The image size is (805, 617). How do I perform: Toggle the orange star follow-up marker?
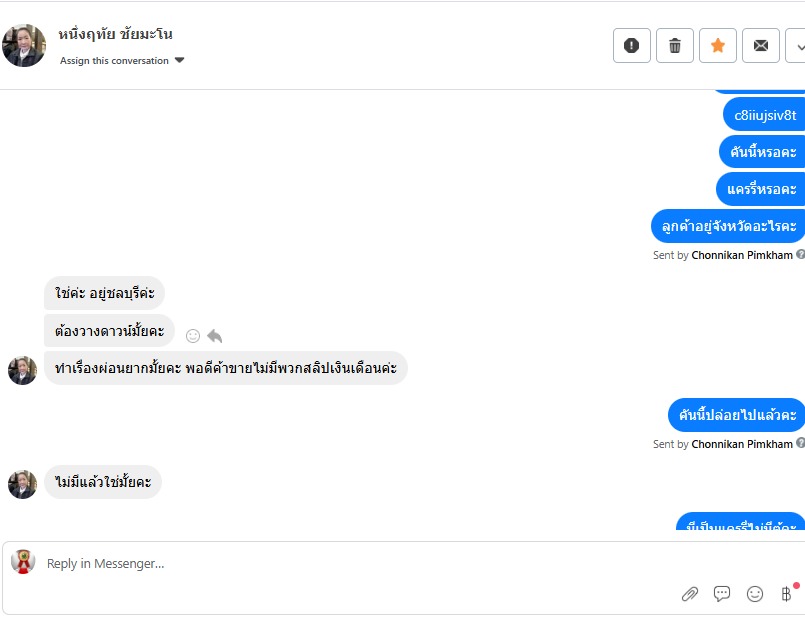(718, 46)
